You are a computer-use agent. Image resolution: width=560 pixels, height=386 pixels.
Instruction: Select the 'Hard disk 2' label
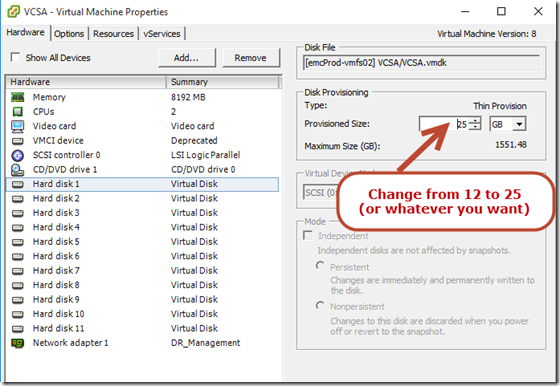pos(56,199)
